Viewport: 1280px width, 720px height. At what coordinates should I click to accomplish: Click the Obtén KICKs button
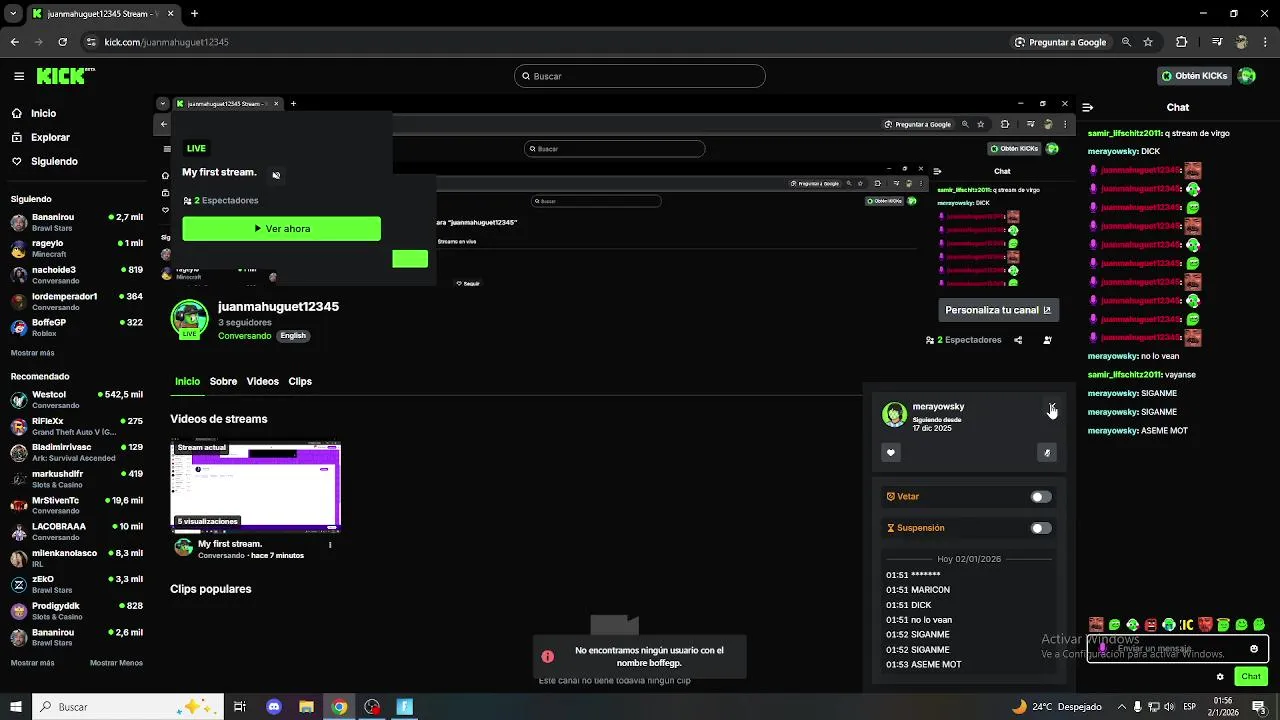click(1195, 76)
